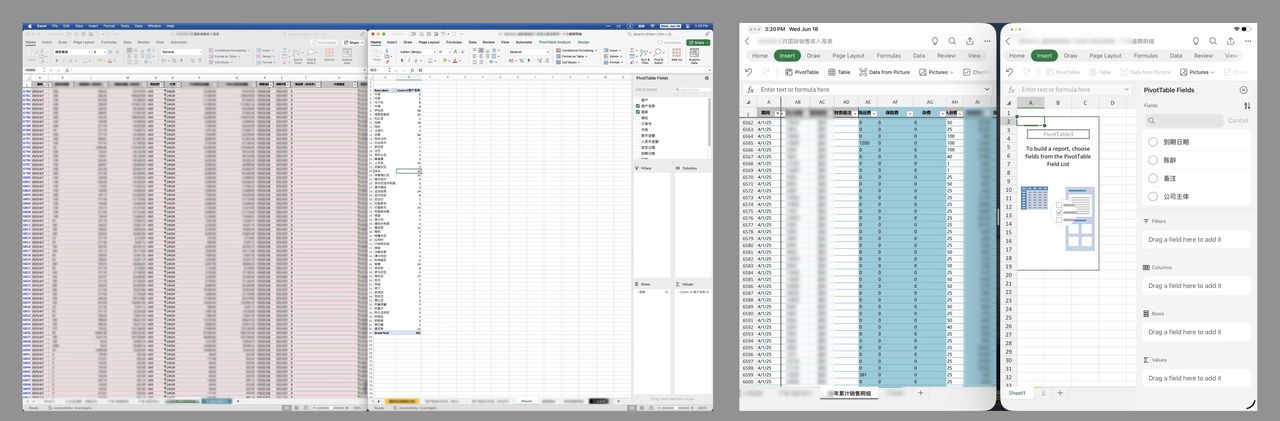
Task: Click Bold button in right Mac window
Action: point(402,61)
